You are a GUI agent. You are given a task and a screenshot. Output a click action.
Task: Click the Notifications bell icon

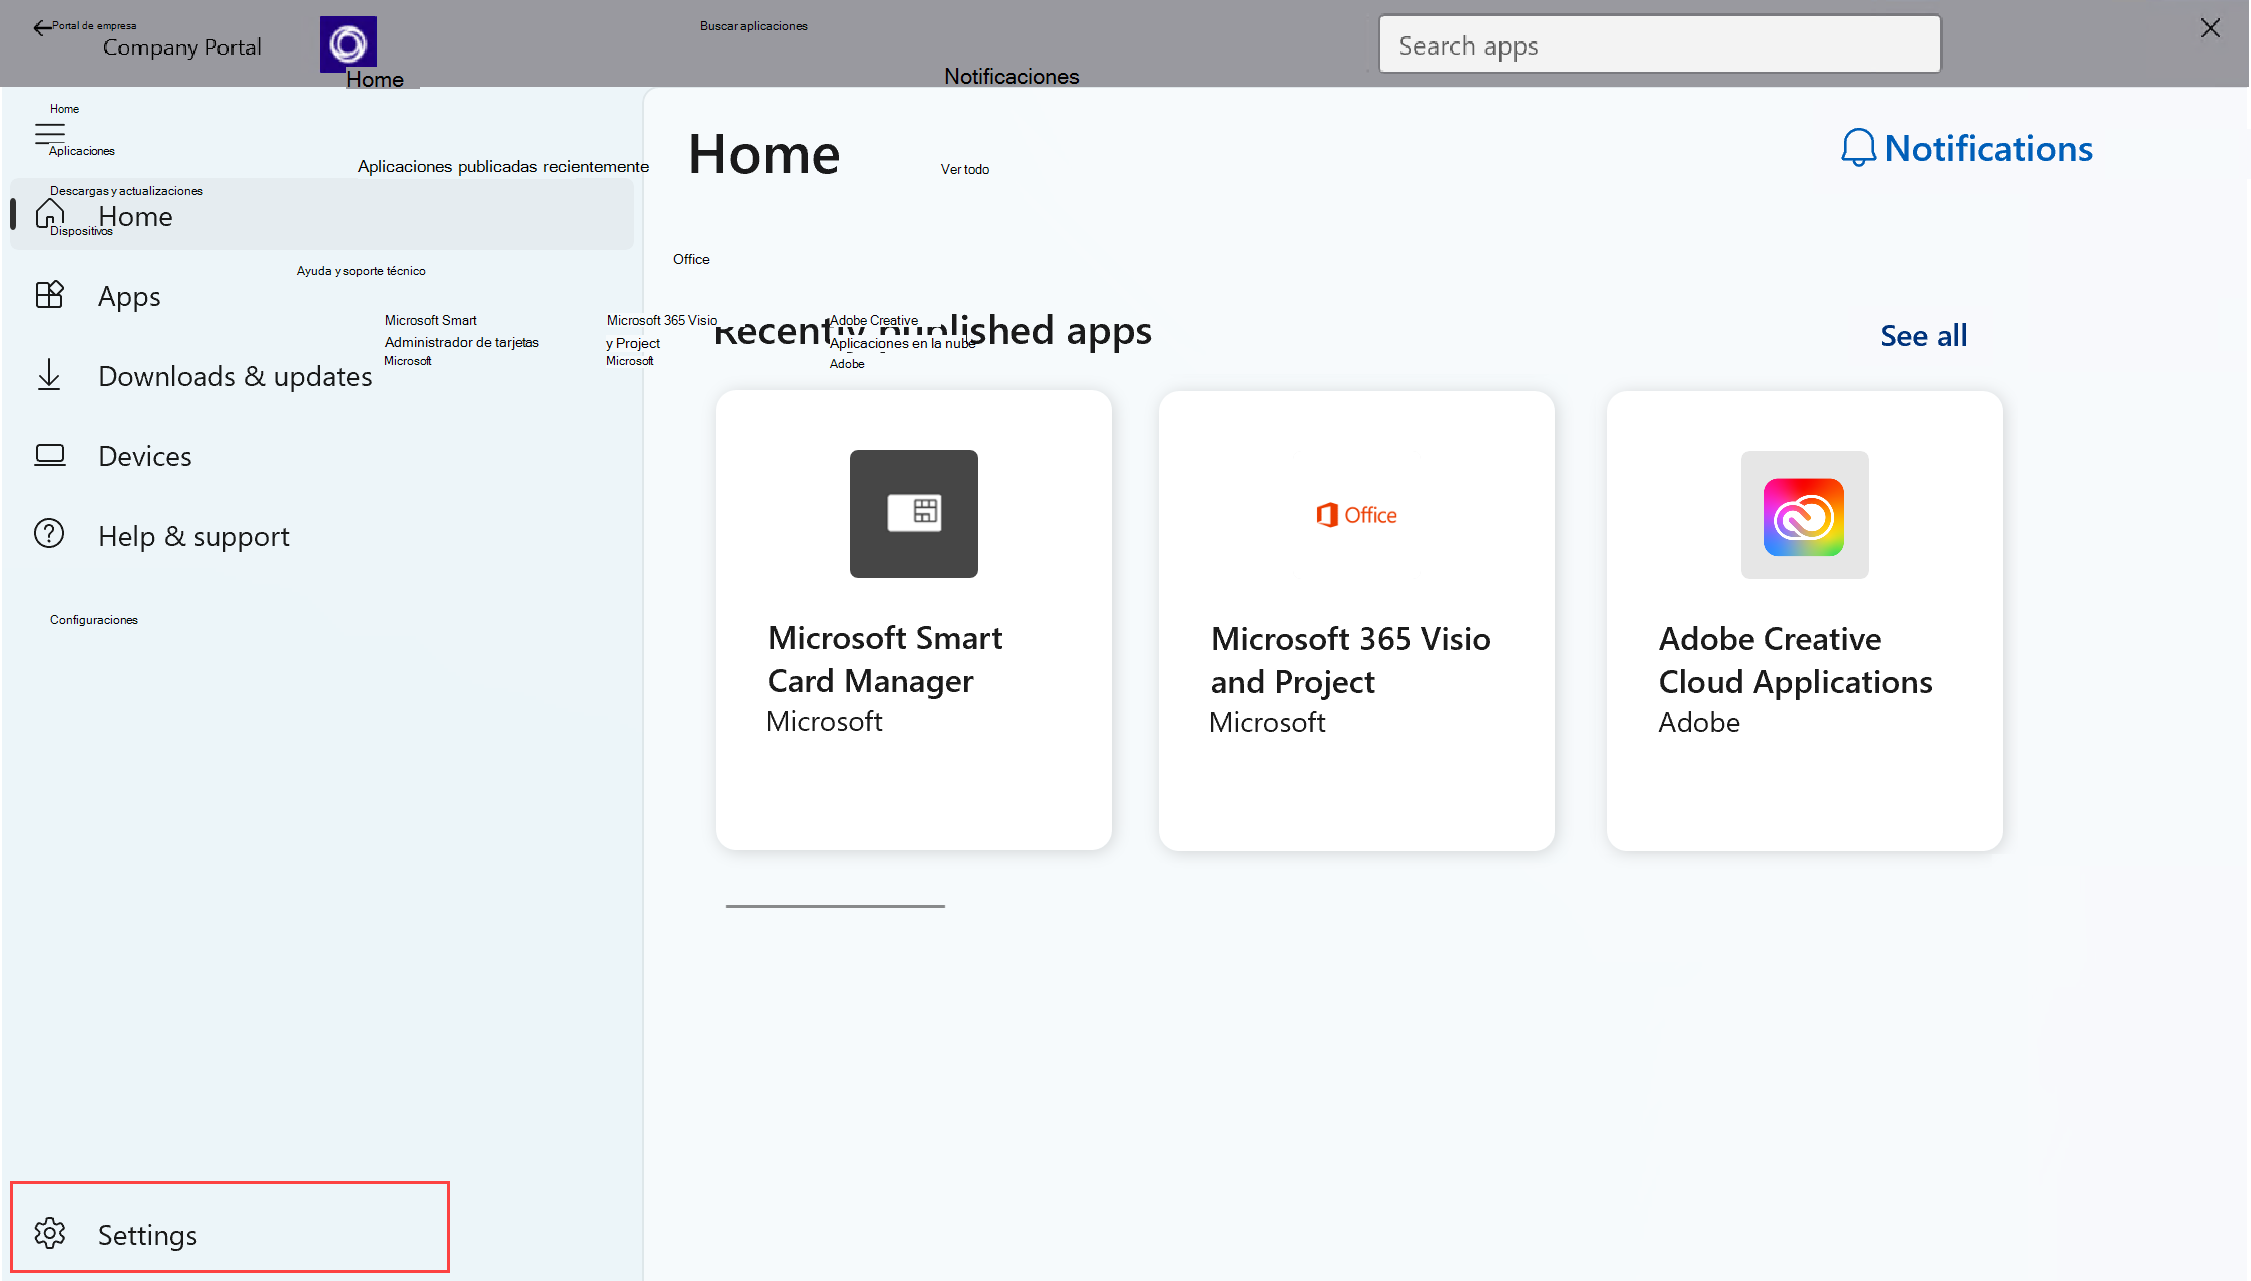point(1854,147)
